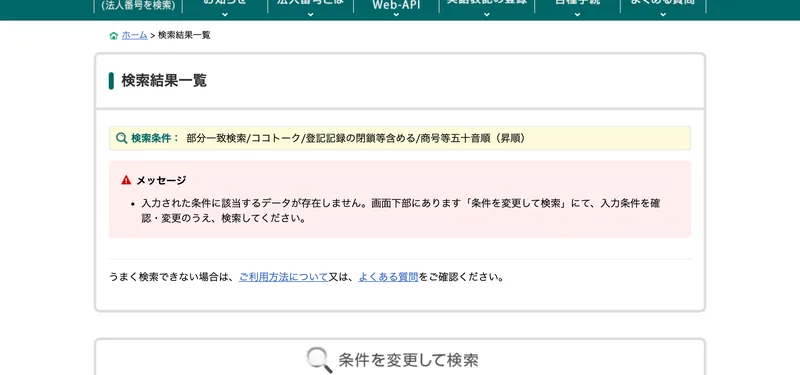This screenshot has width=800, height=375.
Task: Click the 検索結果一覧 page heading
Action: (164, 81)
